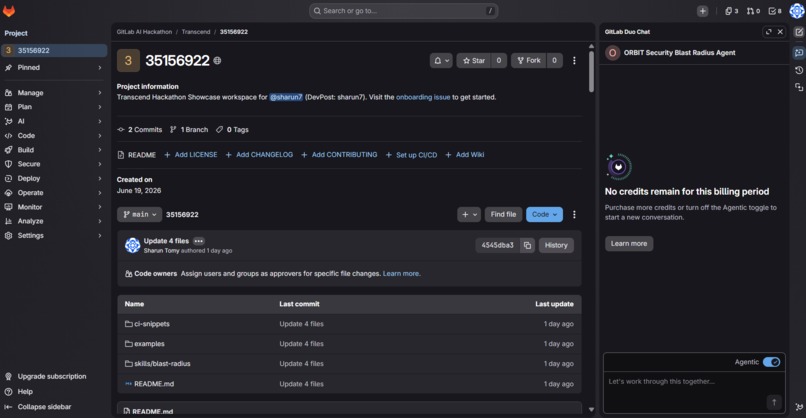The image size is (806, 418).
Task: Click Add CHANGELOG
Action: point(259,155)
